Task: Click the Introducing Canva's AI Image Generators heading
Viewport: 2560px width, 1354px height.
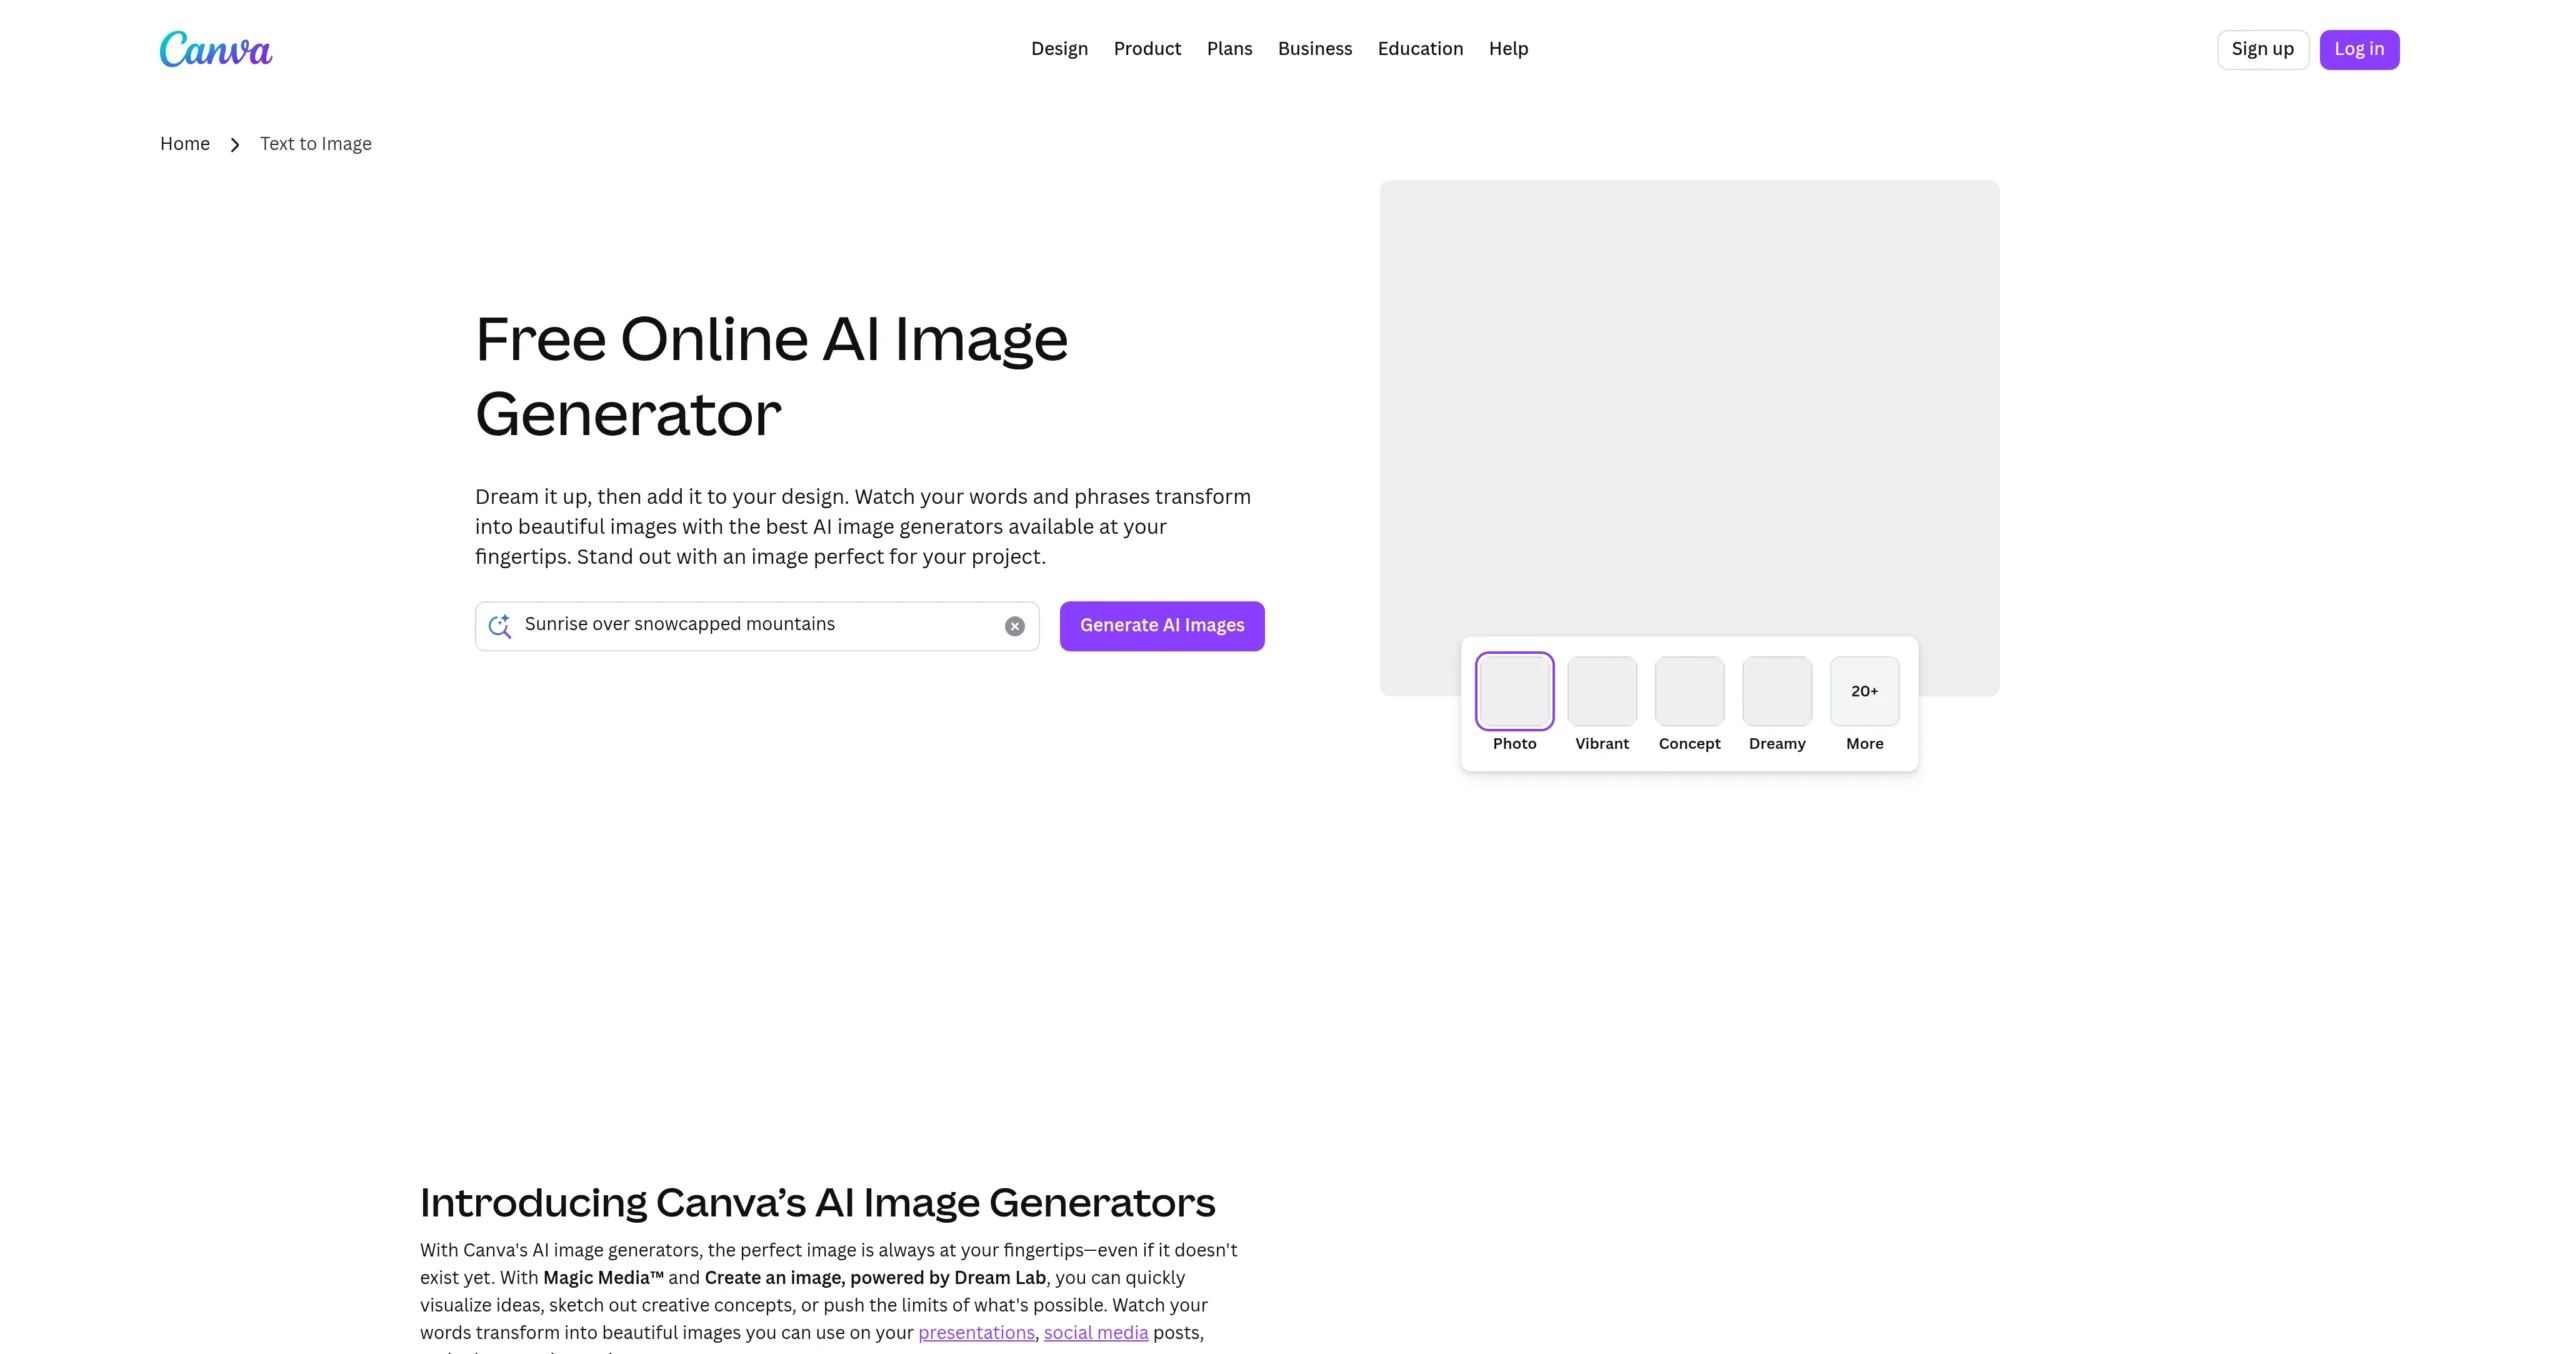Action: [817, 1203]
